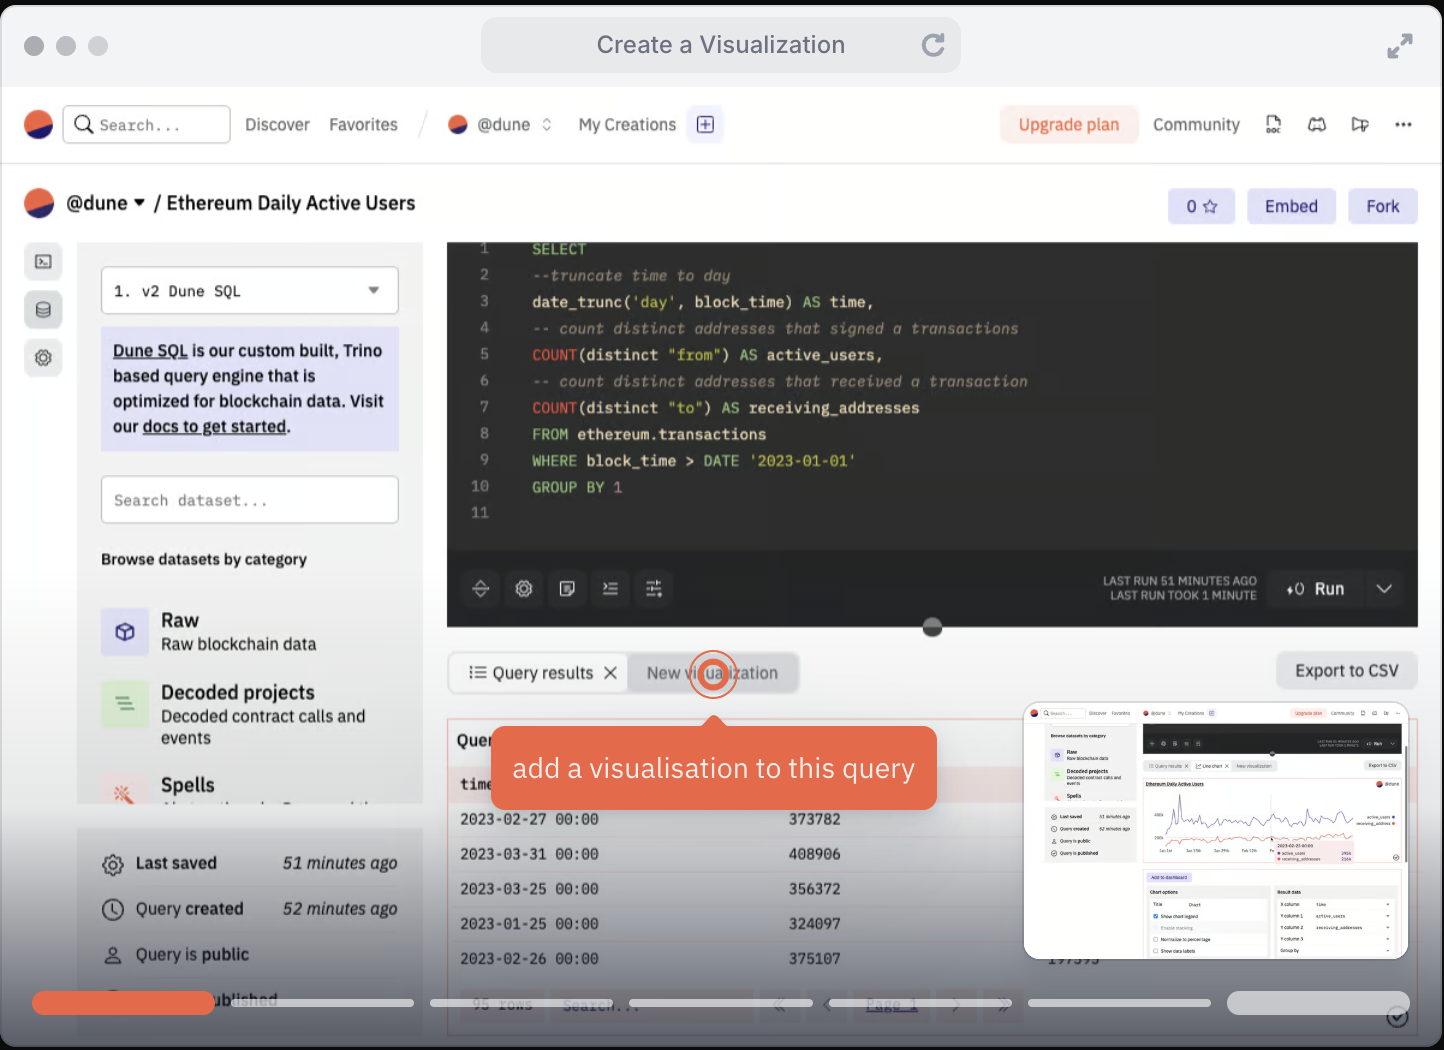Open the three-dots more menu
The width and height of the screenshot is (1444, 1050).
[x=1403, y=124]
